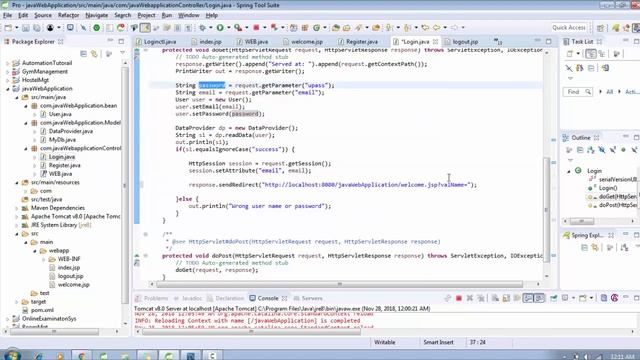The width and height of the screenshot is (640, 360).
Task: Open Display Selected Console dropdown arrow
Action: click(x=573, y=298)
